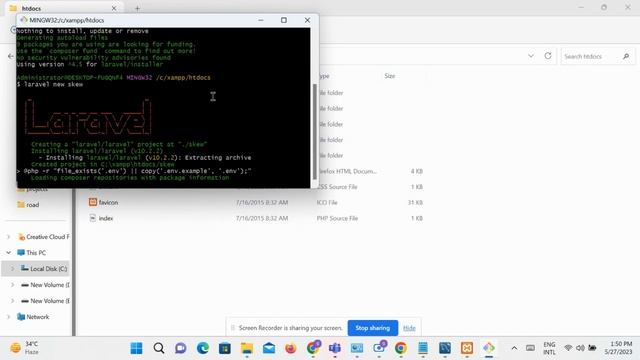The image size is (640, 360).
Task: Show hidden tray icons chevron
Action: point(514,348)
